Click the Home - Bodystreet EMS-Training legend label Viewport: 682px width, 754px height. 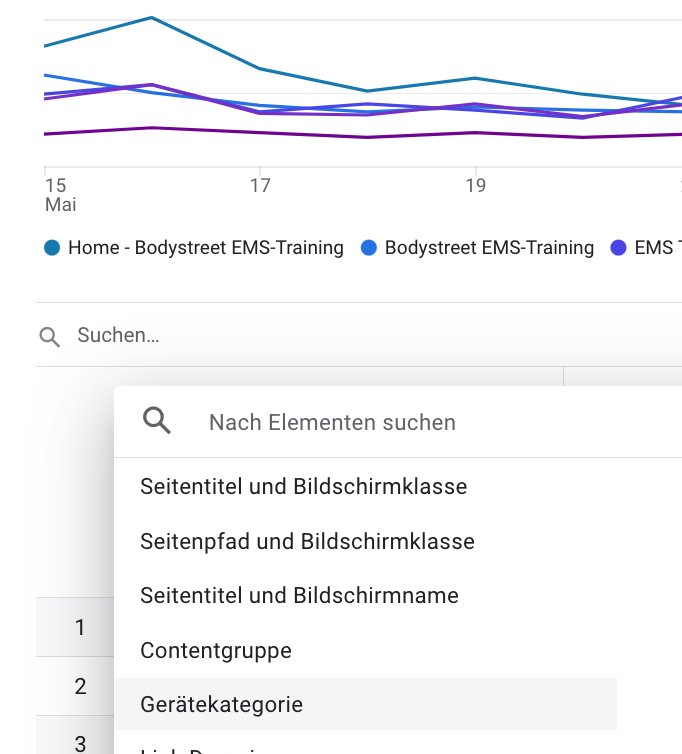[x=206, y=248]
